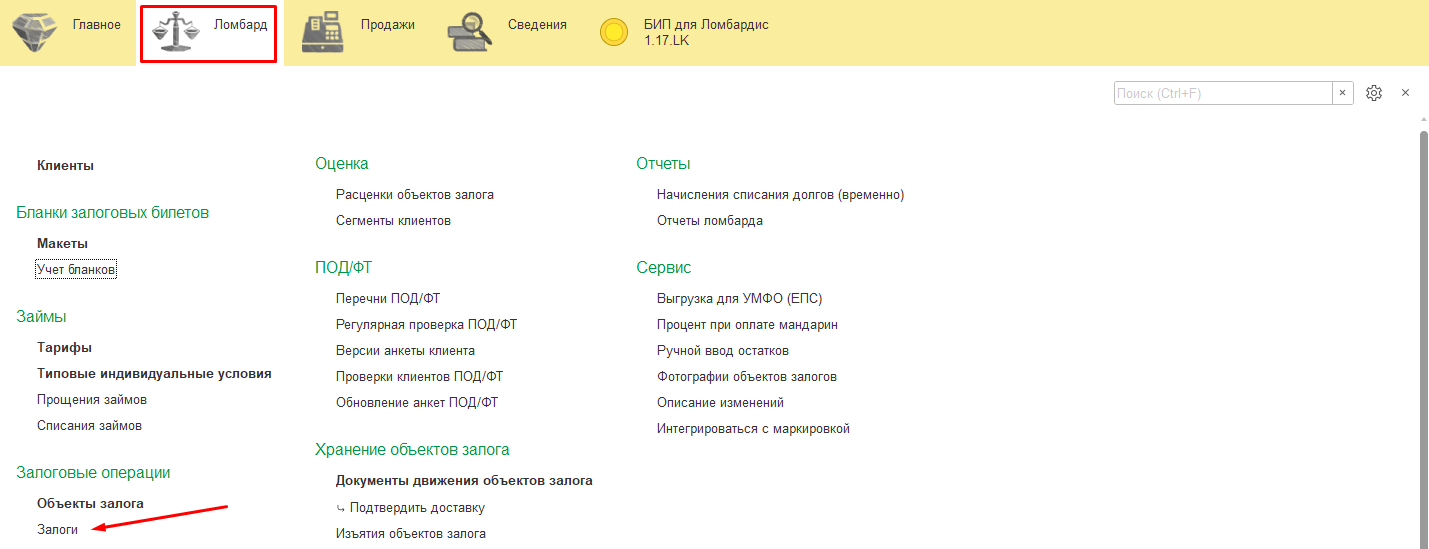1429x549 pixels.
Task: Open Списания займов link
Action: click(x=89, y=425)
